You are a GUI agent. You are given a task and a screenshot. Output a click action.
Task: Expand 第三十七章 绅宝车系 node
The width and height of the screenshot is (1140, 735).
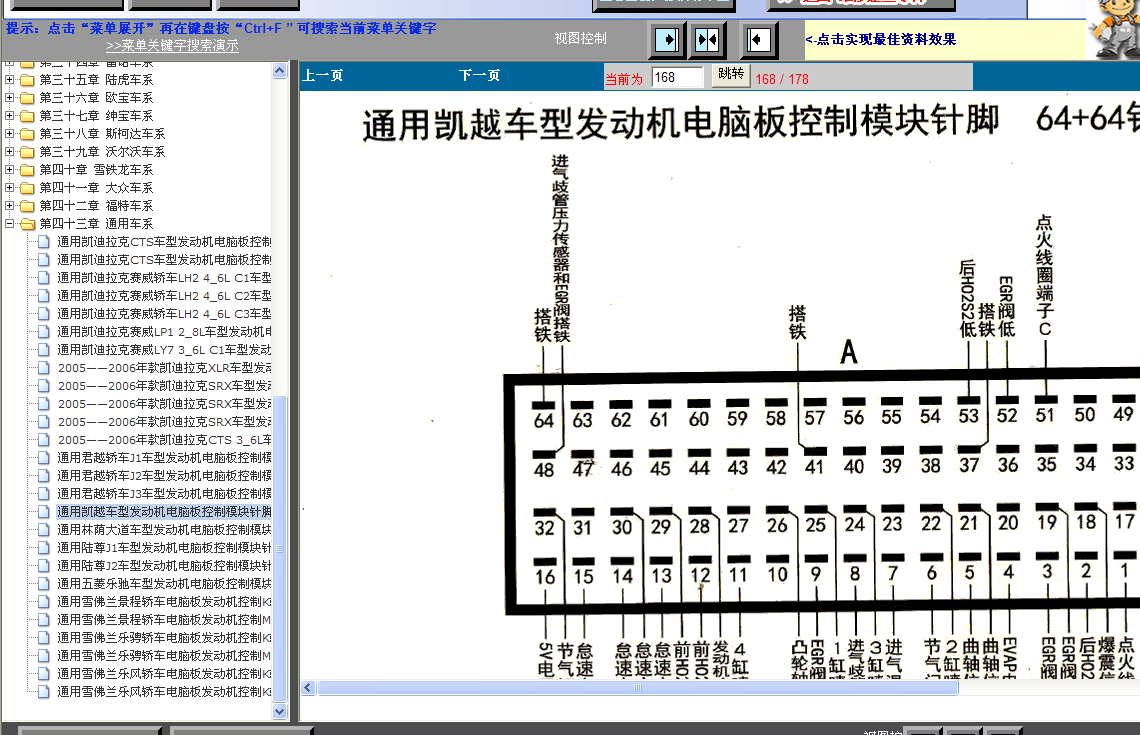pyautogui.click(x=9, y=116)
